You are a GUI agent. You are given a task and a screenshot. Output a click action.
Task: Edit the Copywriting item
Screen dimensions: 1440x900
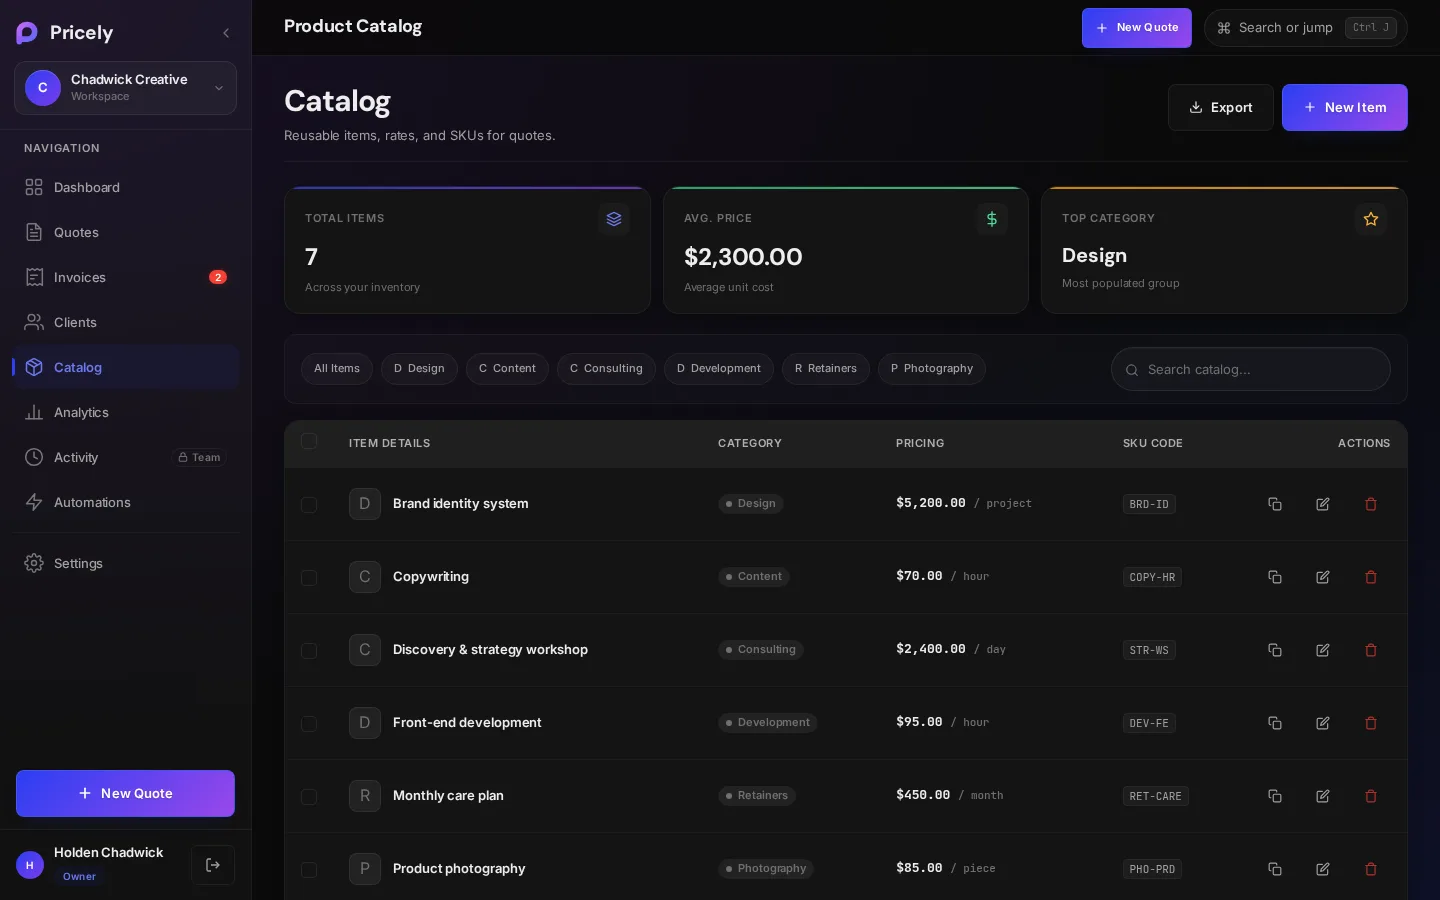[x=1323, y=577]
